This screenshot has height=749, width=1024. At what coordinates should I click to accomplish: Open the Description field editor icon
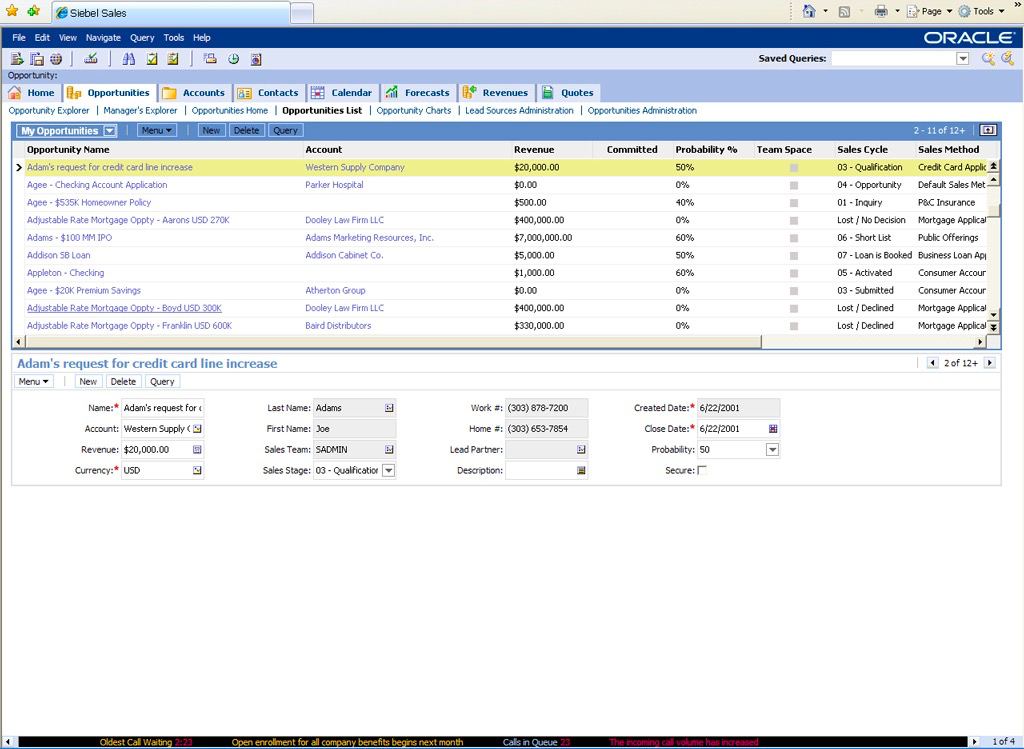click(581, 470)
